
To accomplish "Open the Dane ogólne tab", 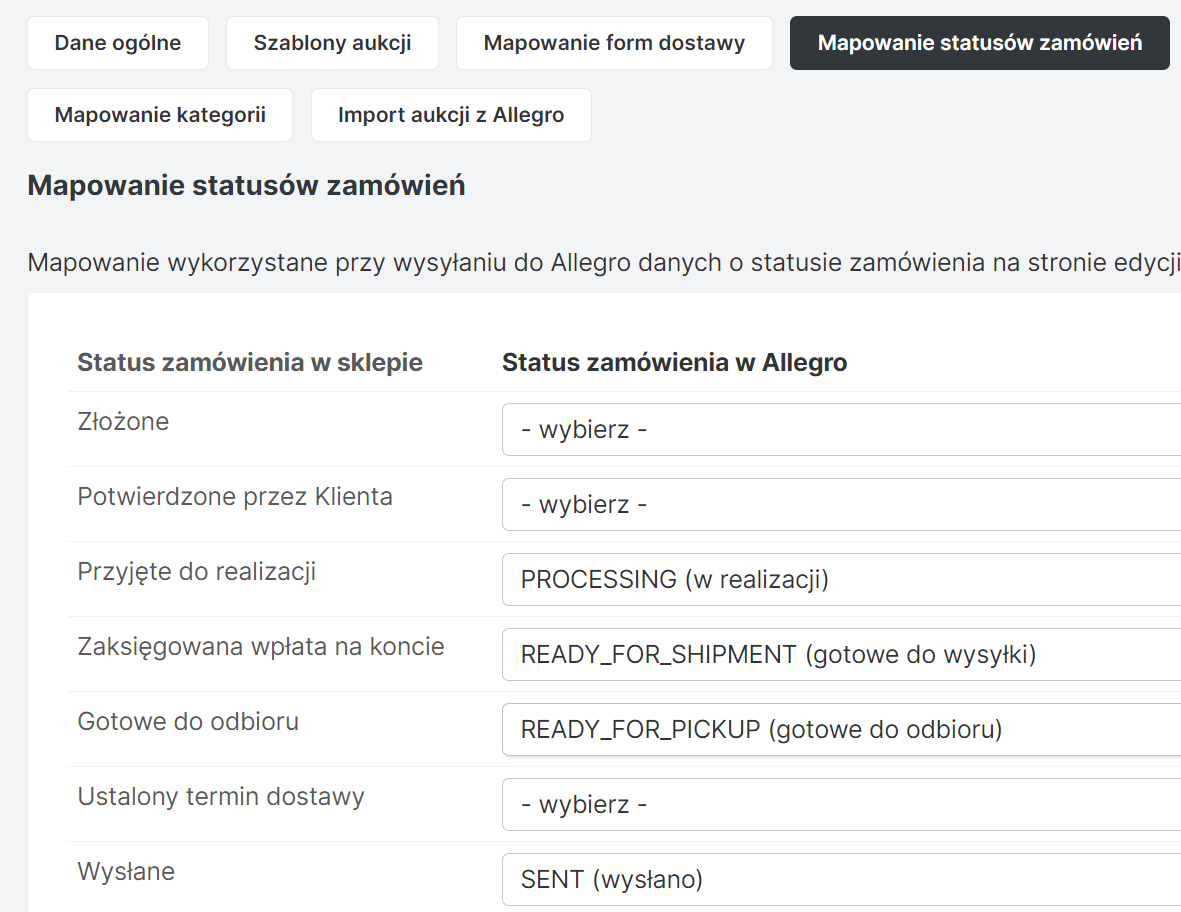I will coord(118,43).
